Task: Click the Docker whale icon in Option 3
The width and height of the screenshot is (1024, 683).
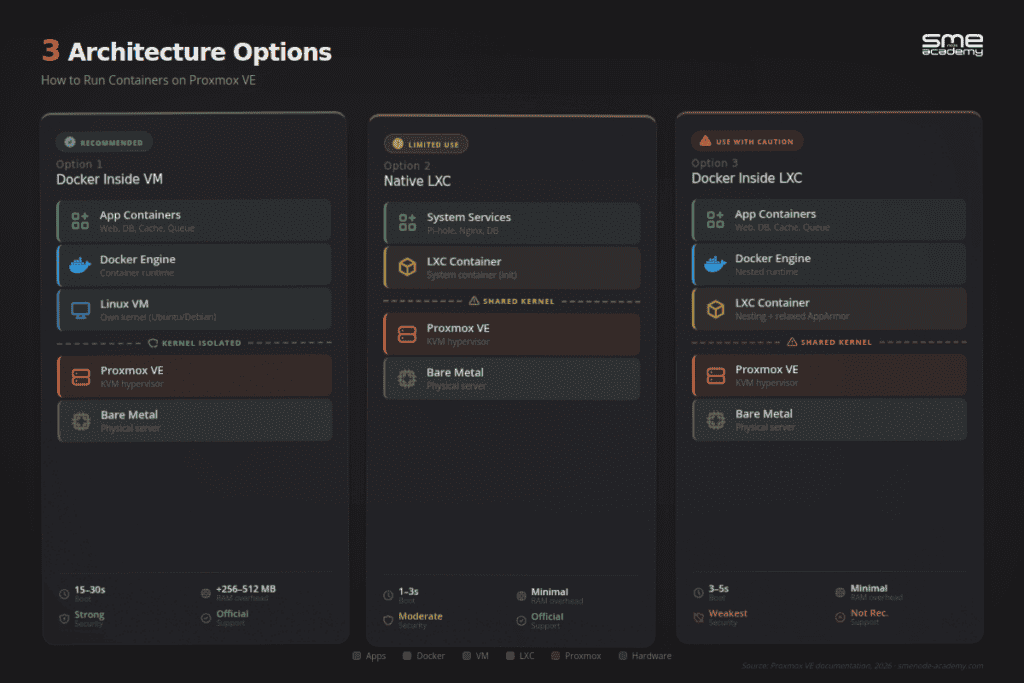Action: [715, 264]
